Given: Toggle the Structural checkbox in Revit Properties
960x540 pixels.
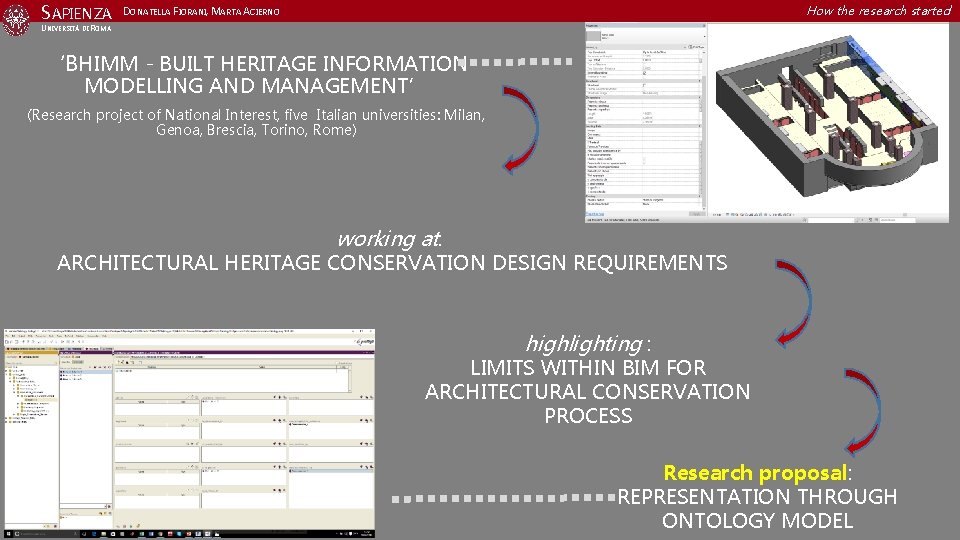Looking at the screenshot, I should [643, 85].
